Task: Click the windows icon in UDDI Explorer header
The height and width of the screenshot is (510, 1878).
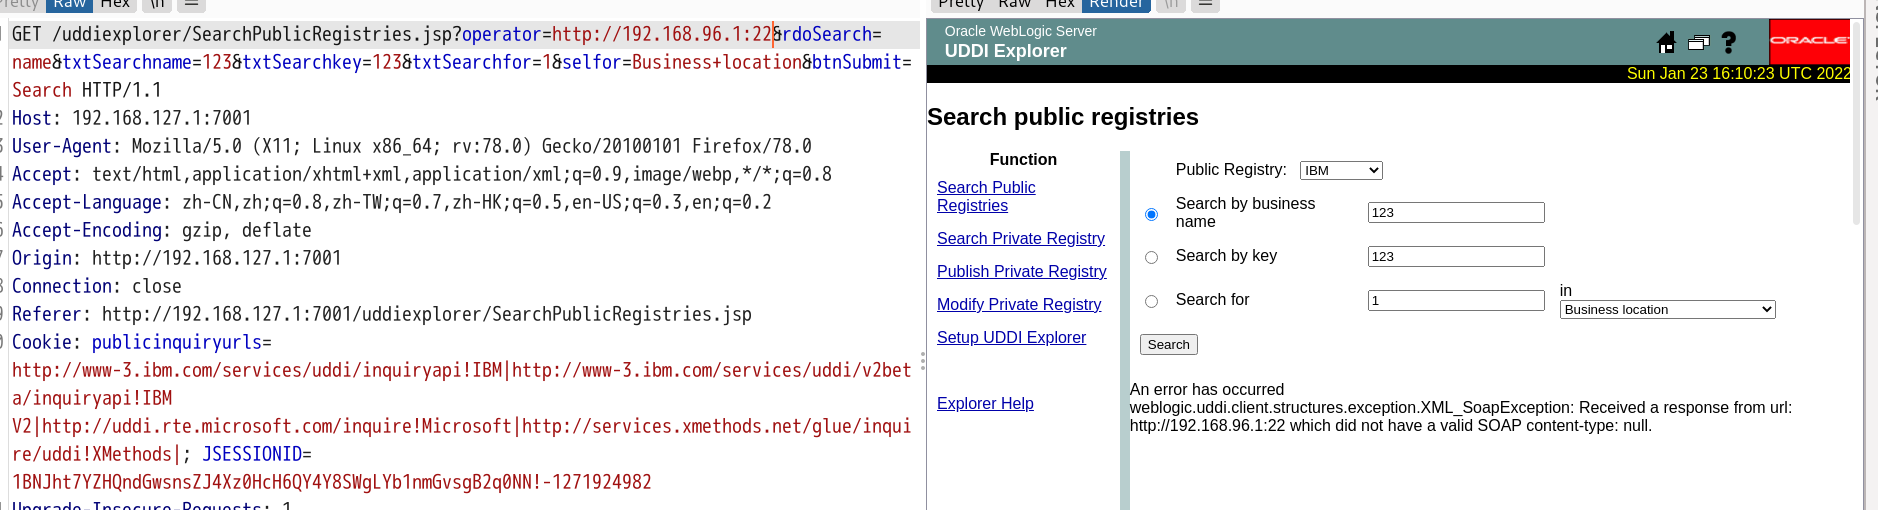Action: click(1698, 43)
